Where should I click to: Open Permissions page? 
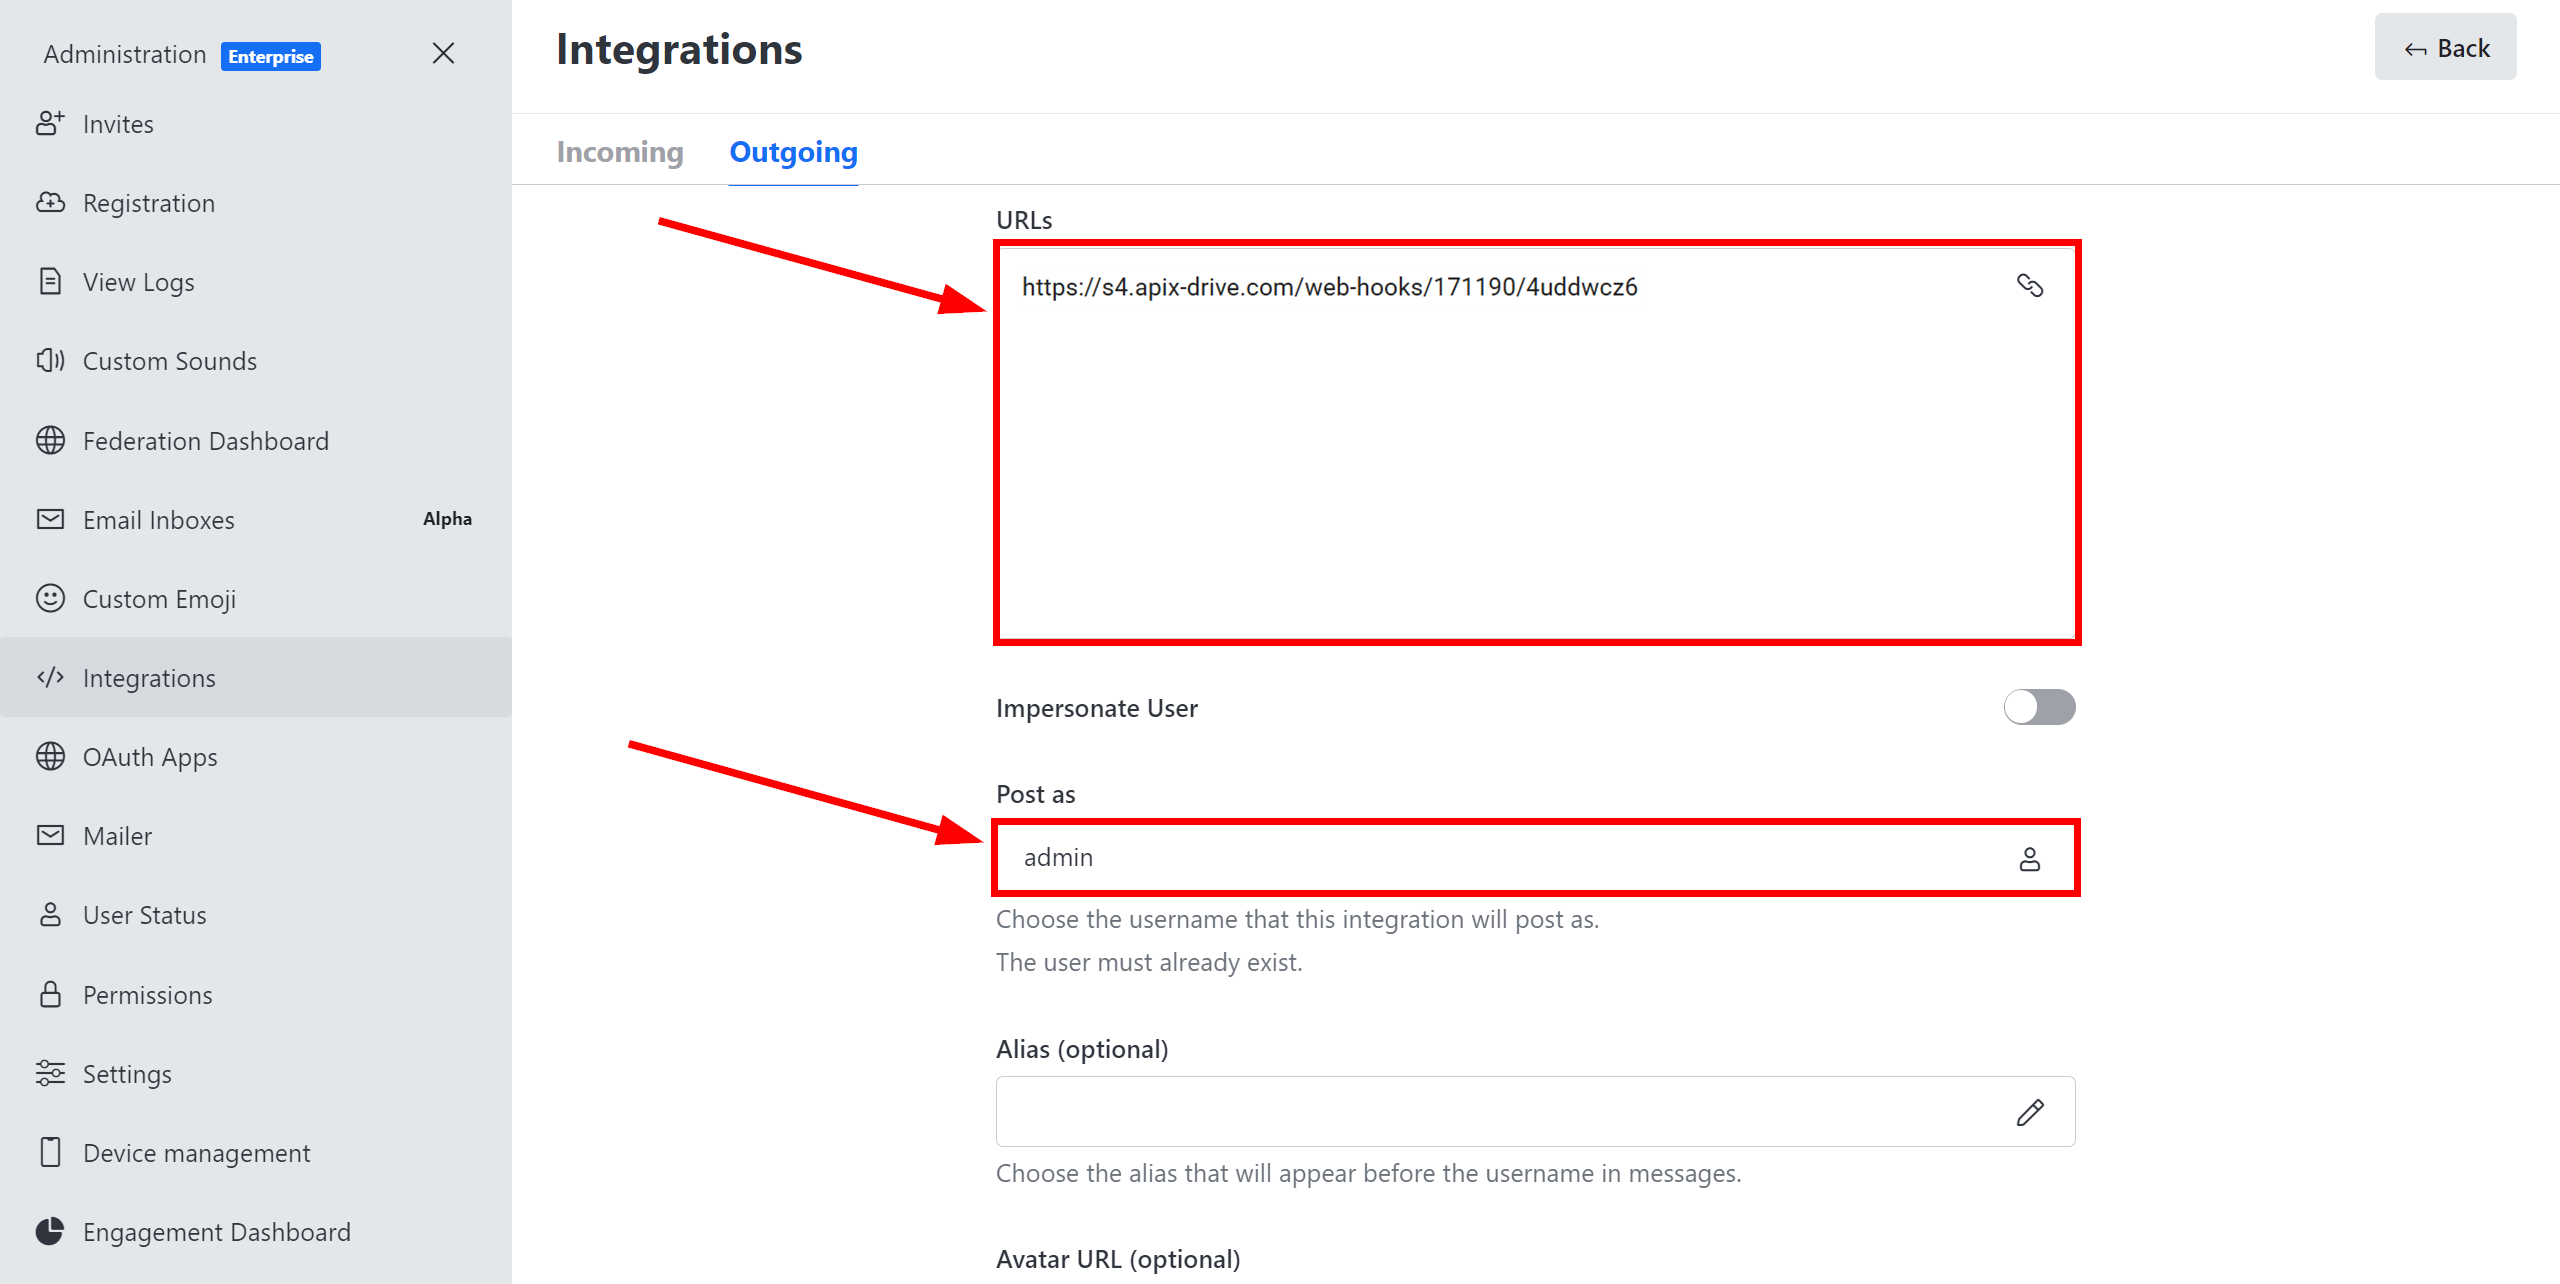[x=256, y=995]
